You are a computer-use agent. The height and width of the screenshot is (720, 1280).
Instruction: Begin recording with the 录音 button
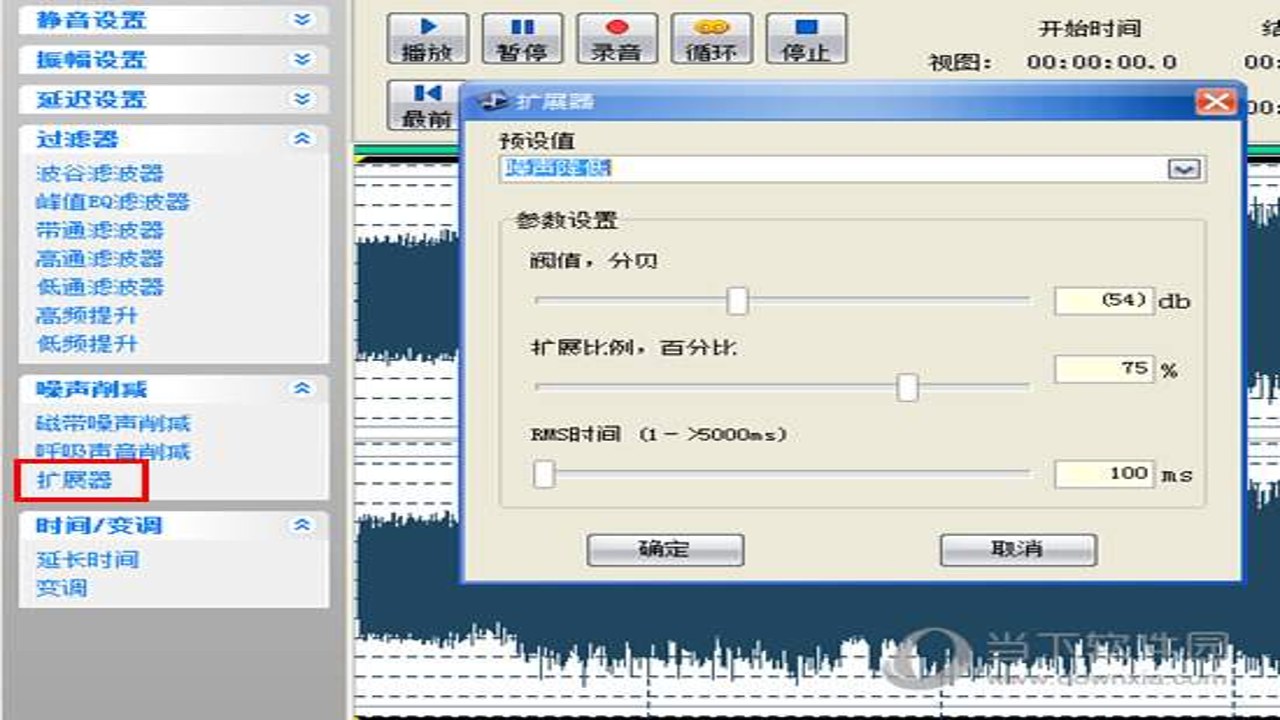tap(617, 39)
